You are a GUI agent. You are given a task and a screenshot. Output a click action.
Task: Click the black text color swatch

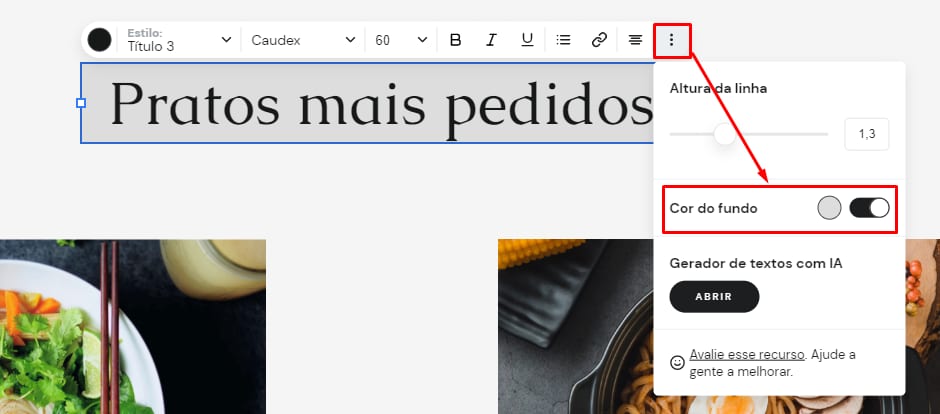click(99, 40)
